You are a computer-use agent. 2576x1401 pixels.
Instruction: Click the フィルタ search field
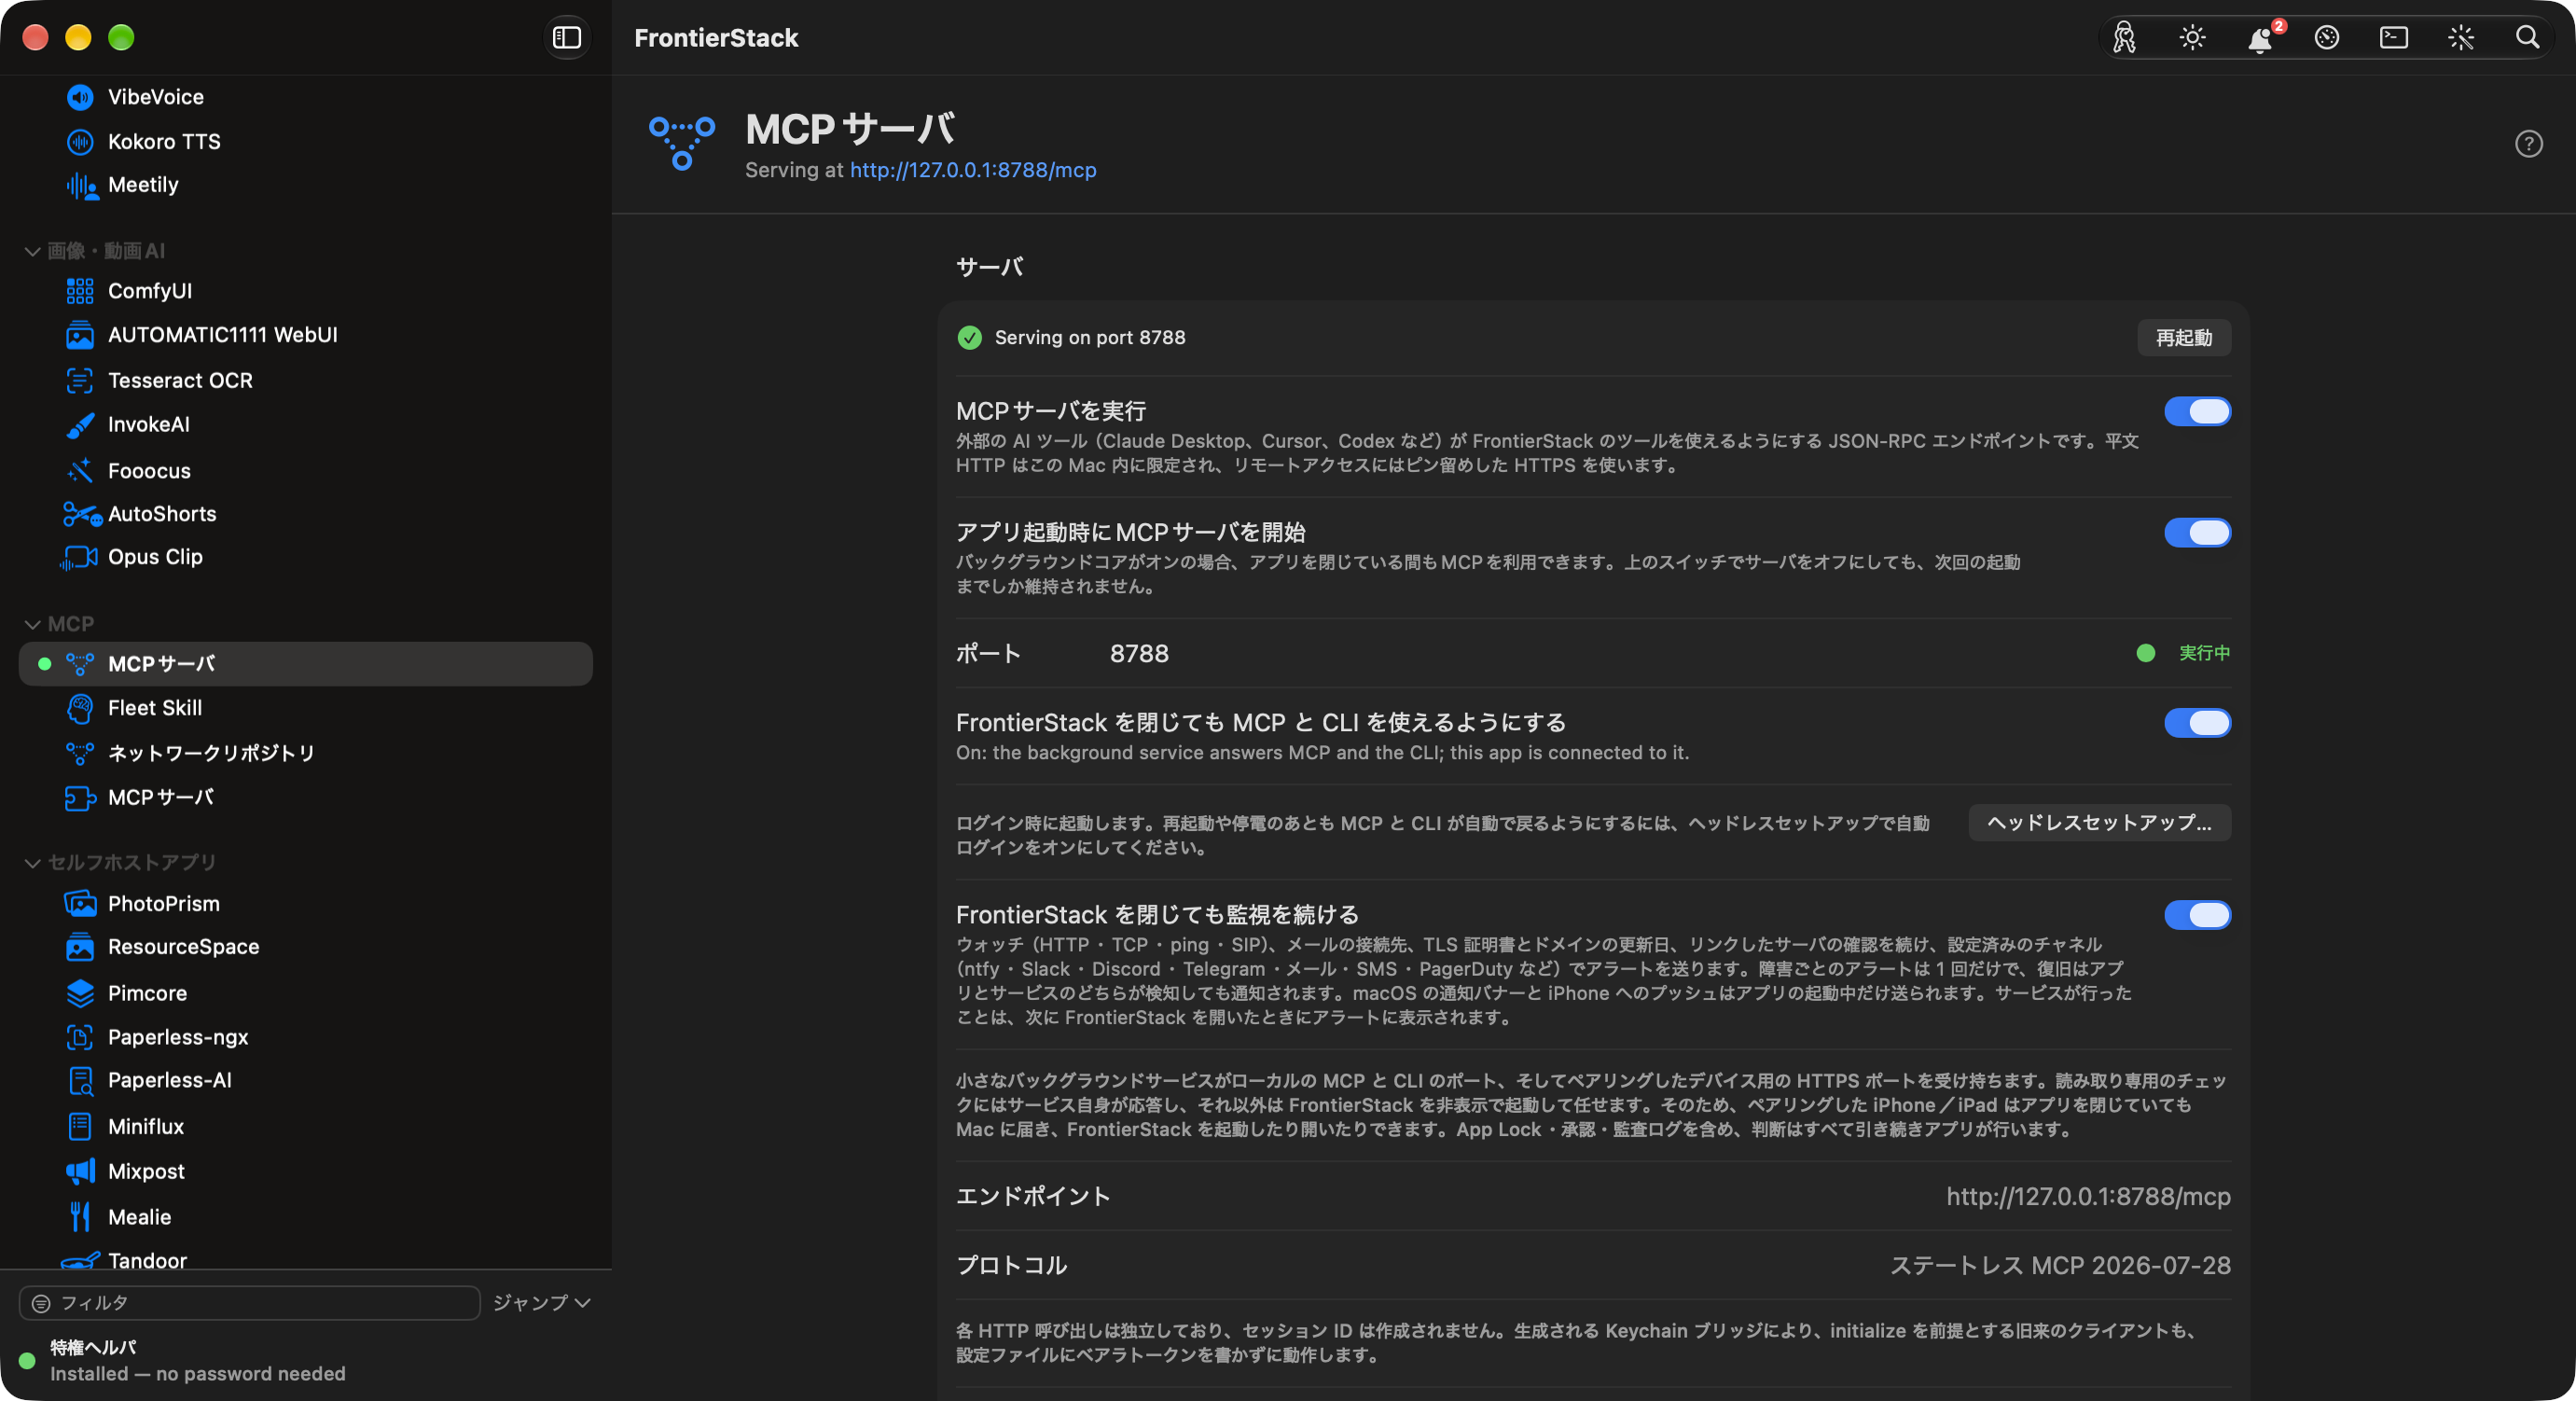click(x=250, y=1302)
